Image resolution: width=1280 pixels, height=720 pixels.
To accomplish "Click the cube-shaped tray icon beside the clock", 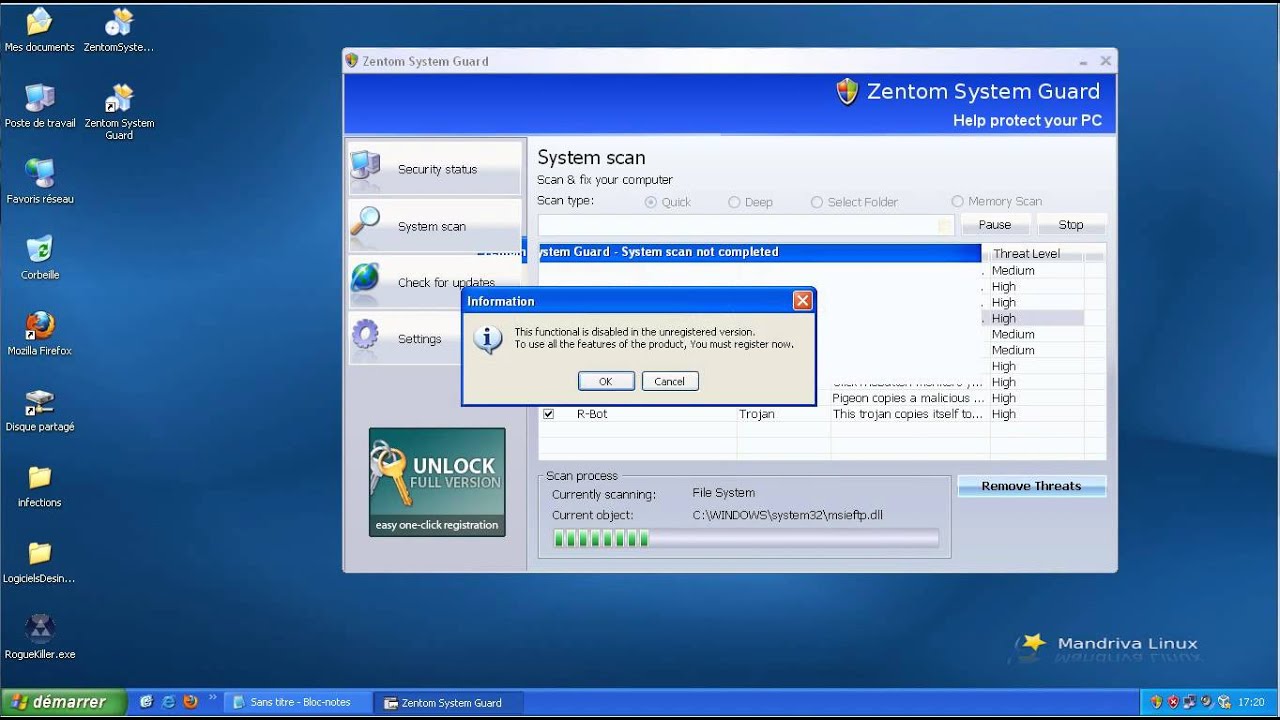I will tap(1223, 702).
